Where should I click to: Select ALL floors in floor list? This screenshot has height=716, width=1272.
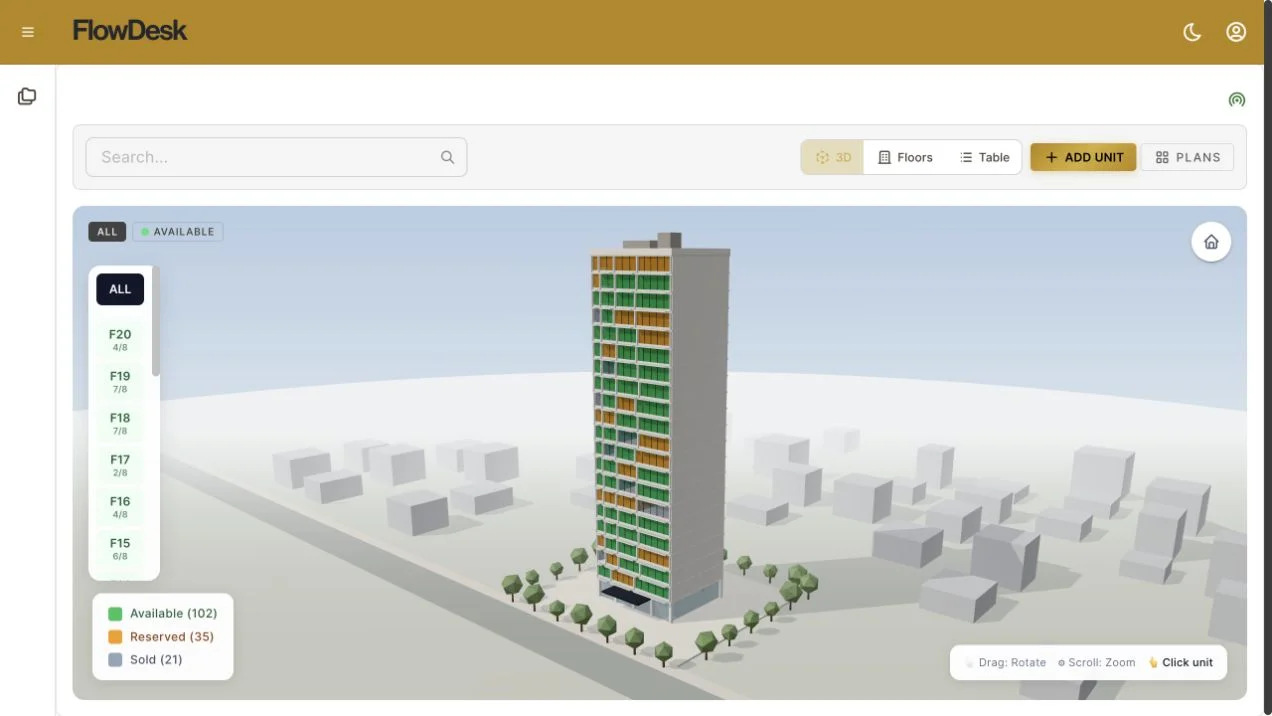120,289
